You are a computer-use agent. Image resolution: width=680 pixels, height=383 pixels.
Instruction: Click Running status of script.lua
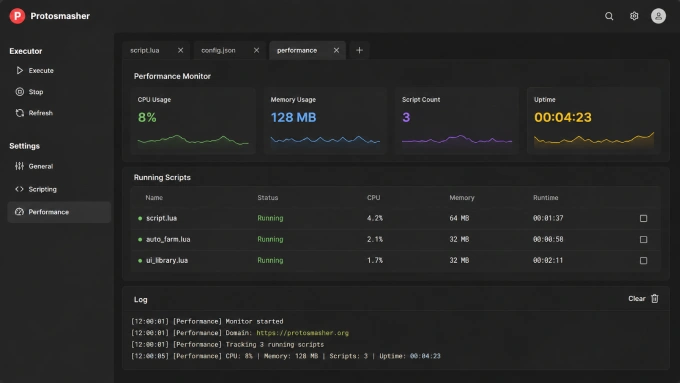tap(270, 218)
